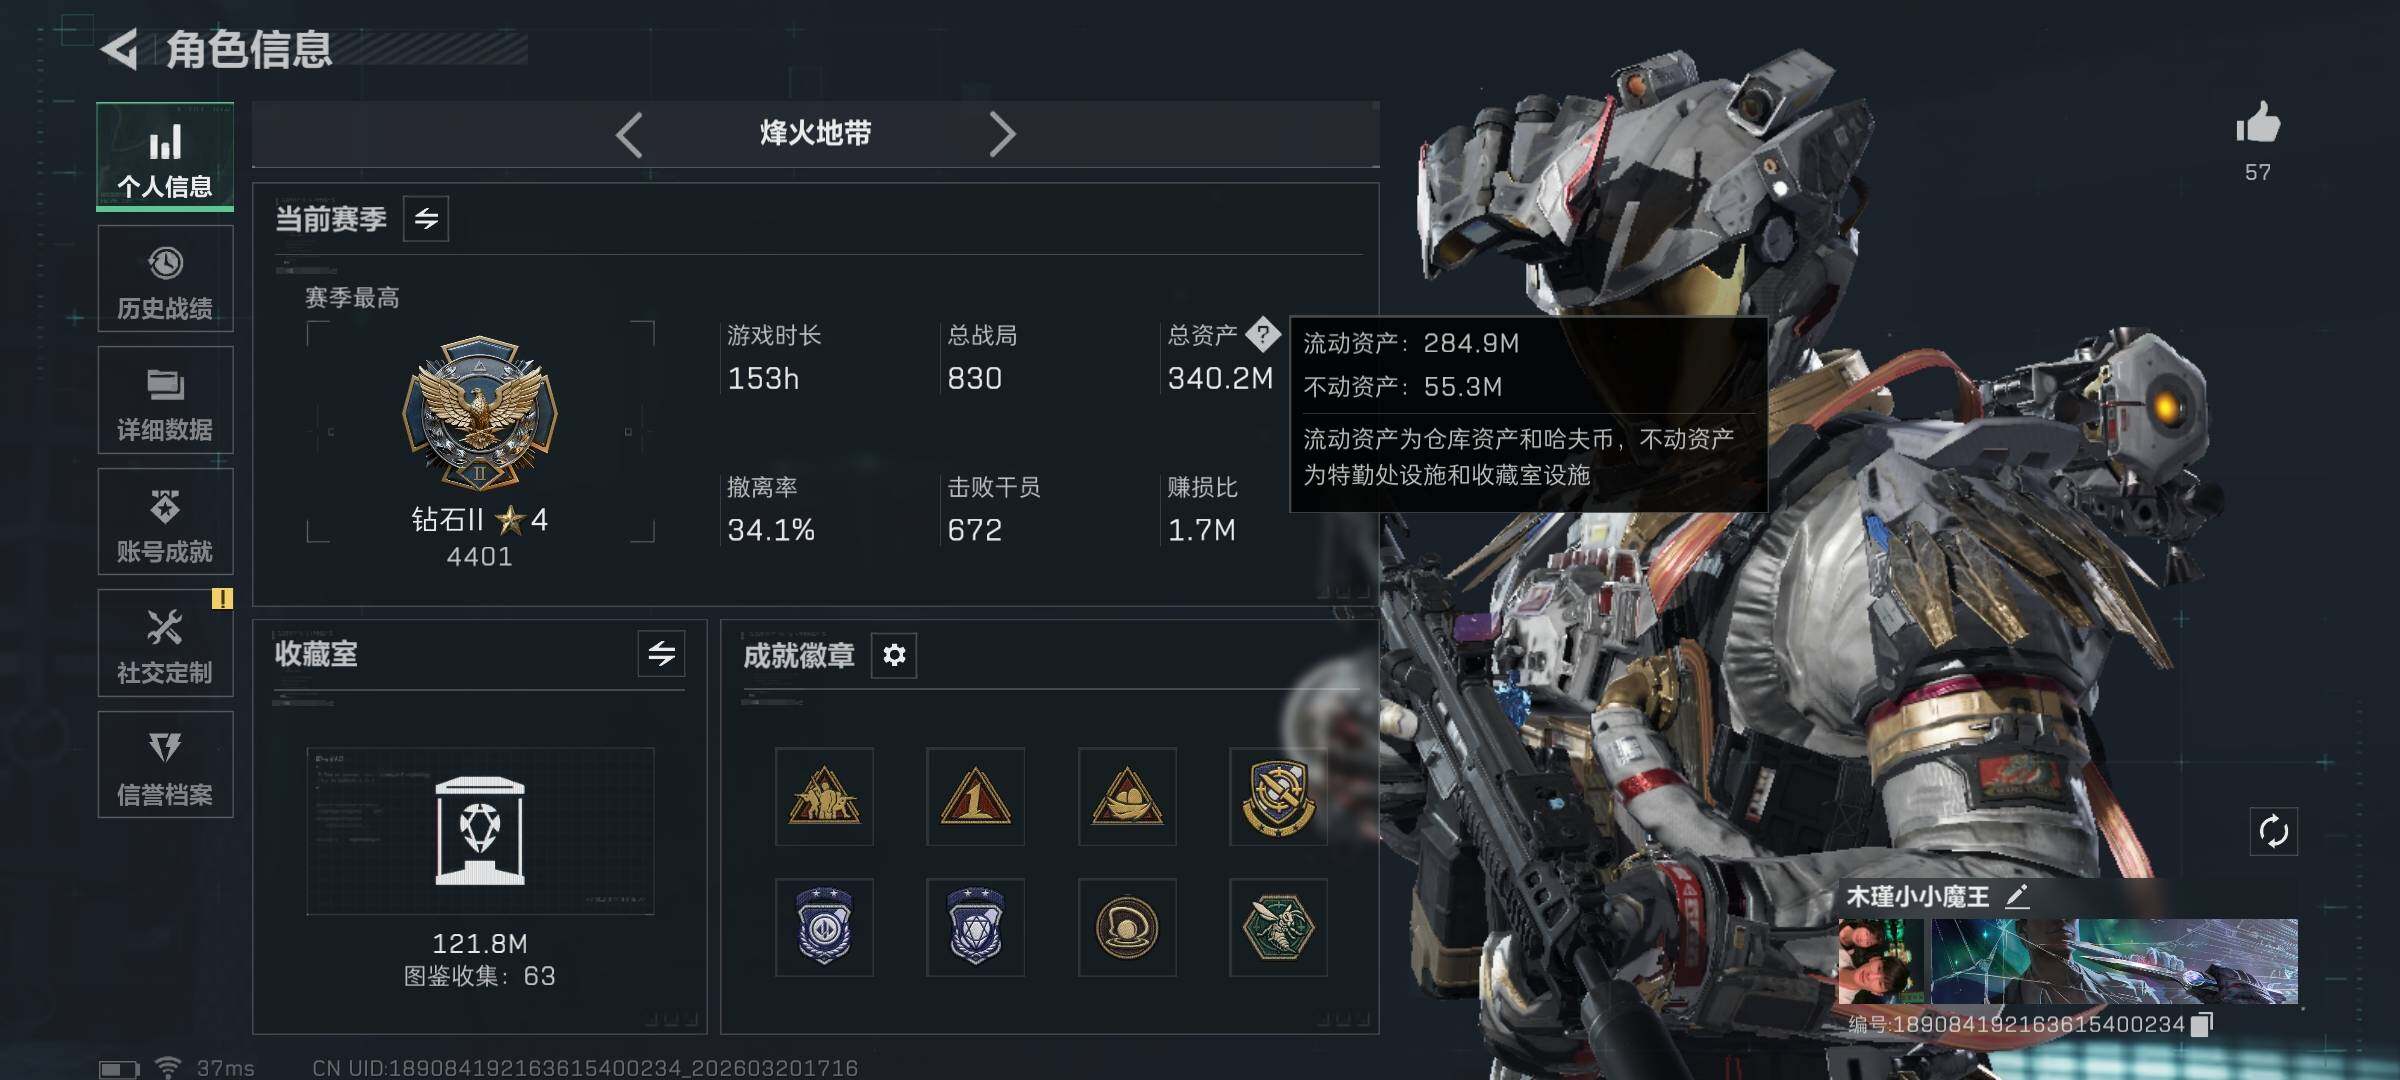Toggle 当前赛季 season switch button

click(x=426, y=219)
